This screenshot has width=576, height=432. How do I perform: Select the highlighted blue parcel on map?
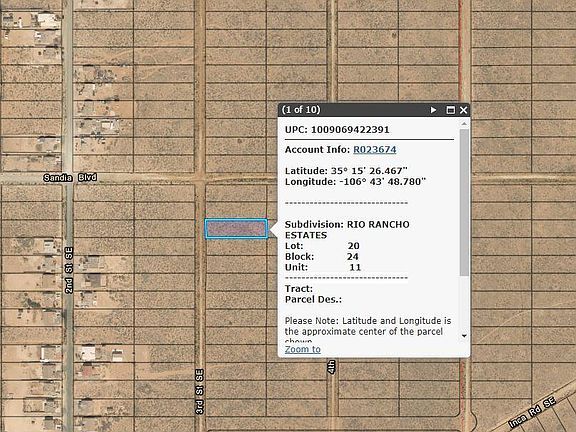(x=236, y=229)
